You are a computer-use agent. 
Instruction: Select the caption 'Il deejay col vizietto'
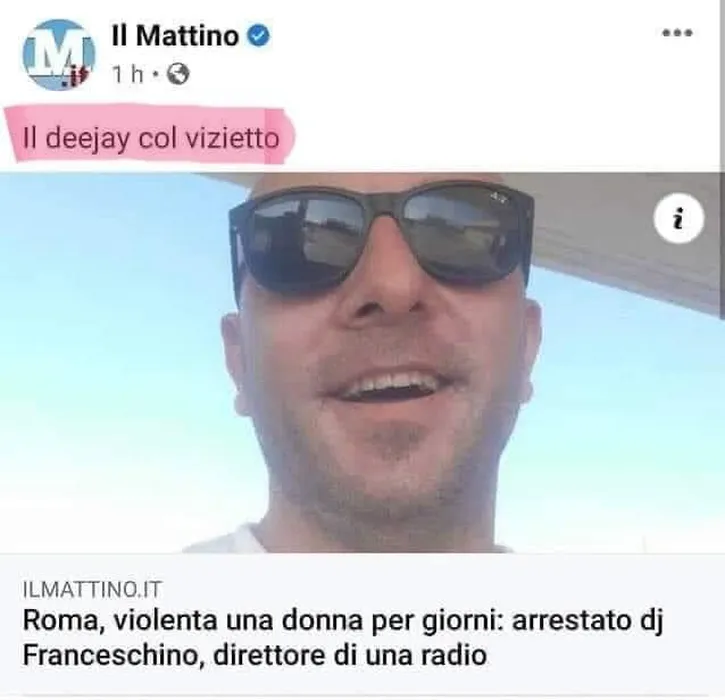coord(151,138)
